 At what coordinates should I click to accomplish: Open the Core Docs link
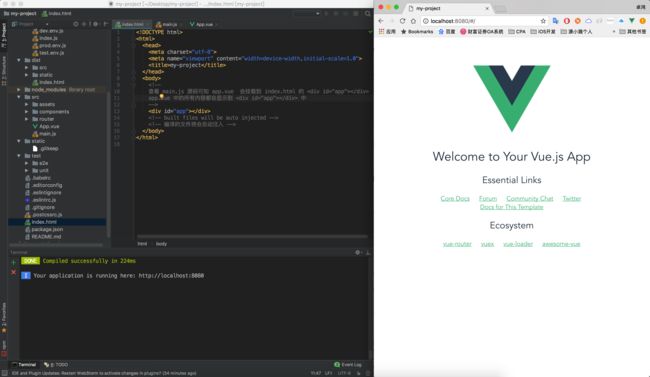pyautogui.click(x=455, y=199)
